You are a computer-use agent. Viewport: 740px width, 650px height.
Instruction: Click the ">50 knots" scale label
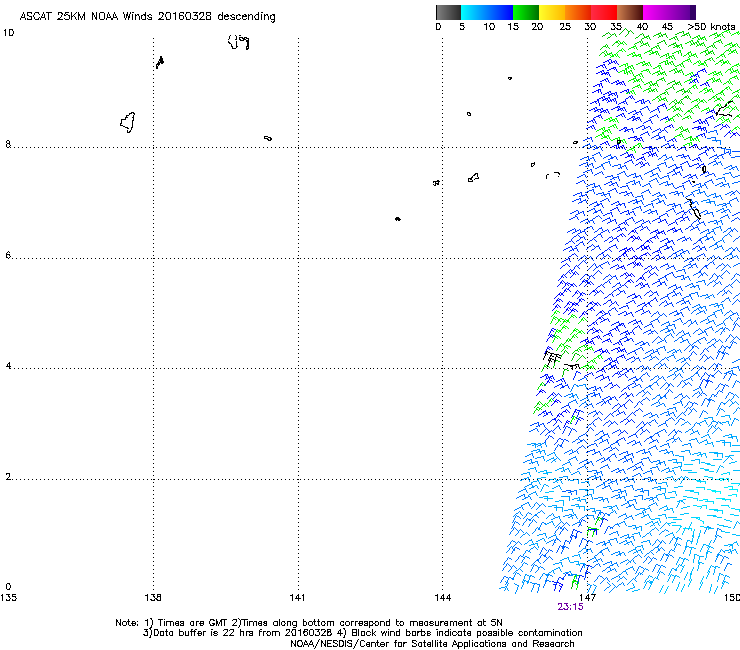[712, 27]
